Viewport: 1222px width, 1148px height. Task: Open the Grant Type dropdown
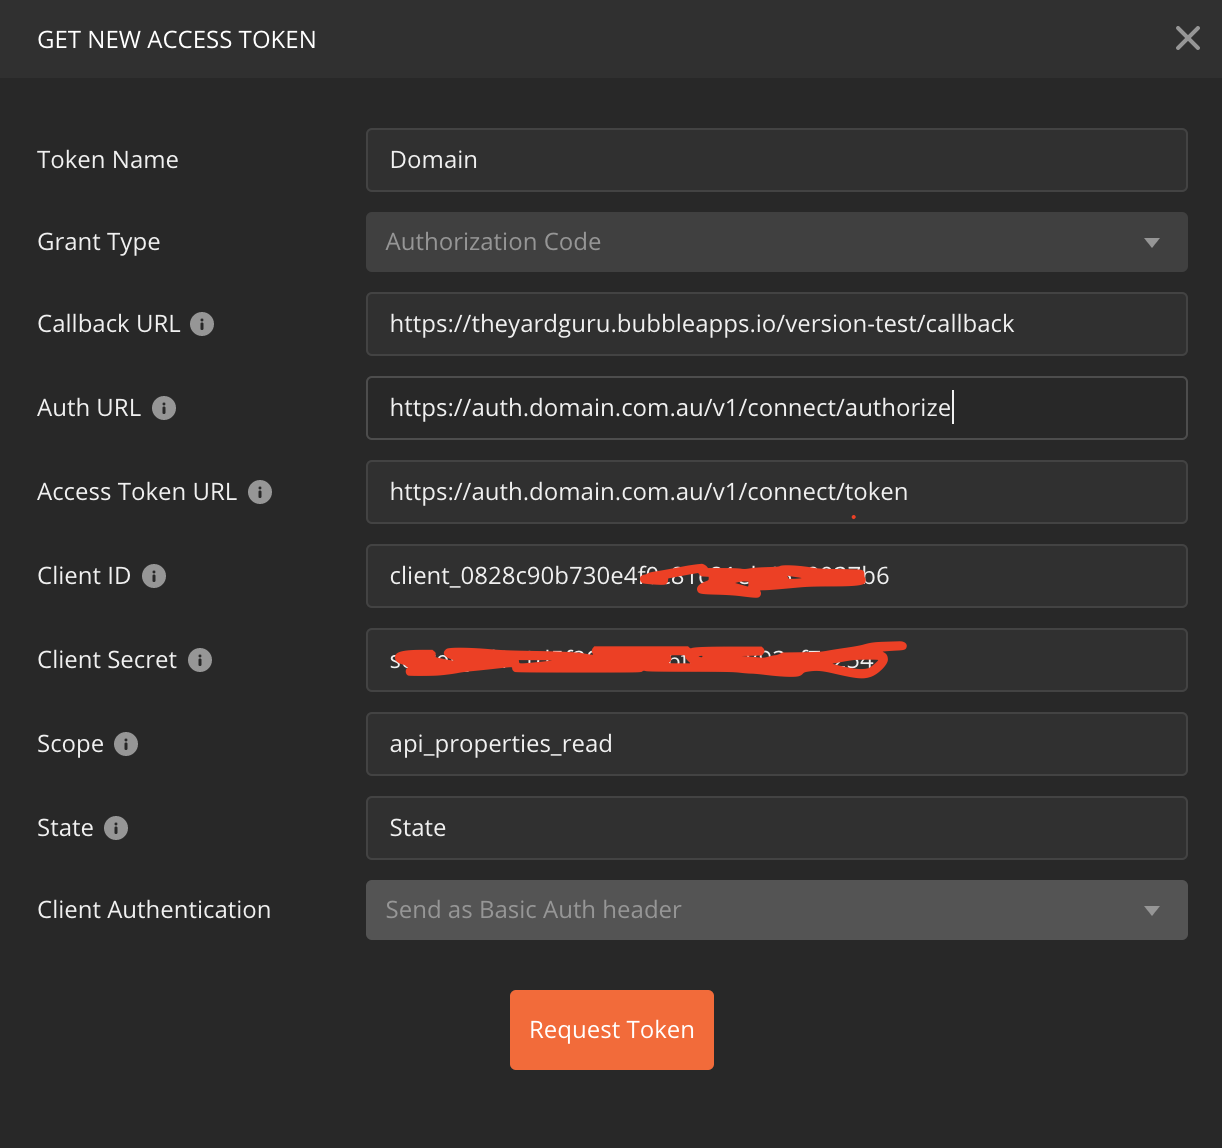(776, 242)
